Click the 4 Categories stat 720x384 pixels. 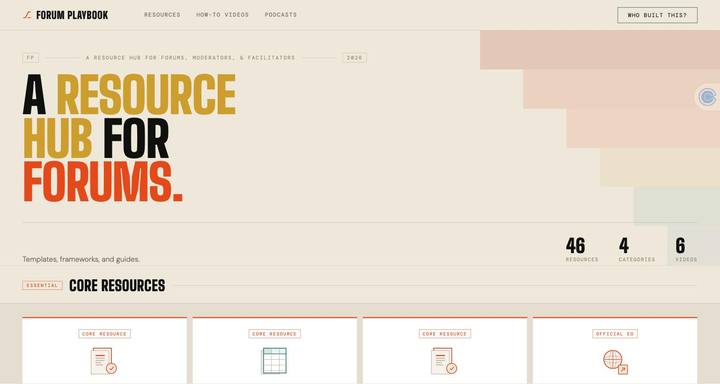pyautogui.click(x=636, y=249)
